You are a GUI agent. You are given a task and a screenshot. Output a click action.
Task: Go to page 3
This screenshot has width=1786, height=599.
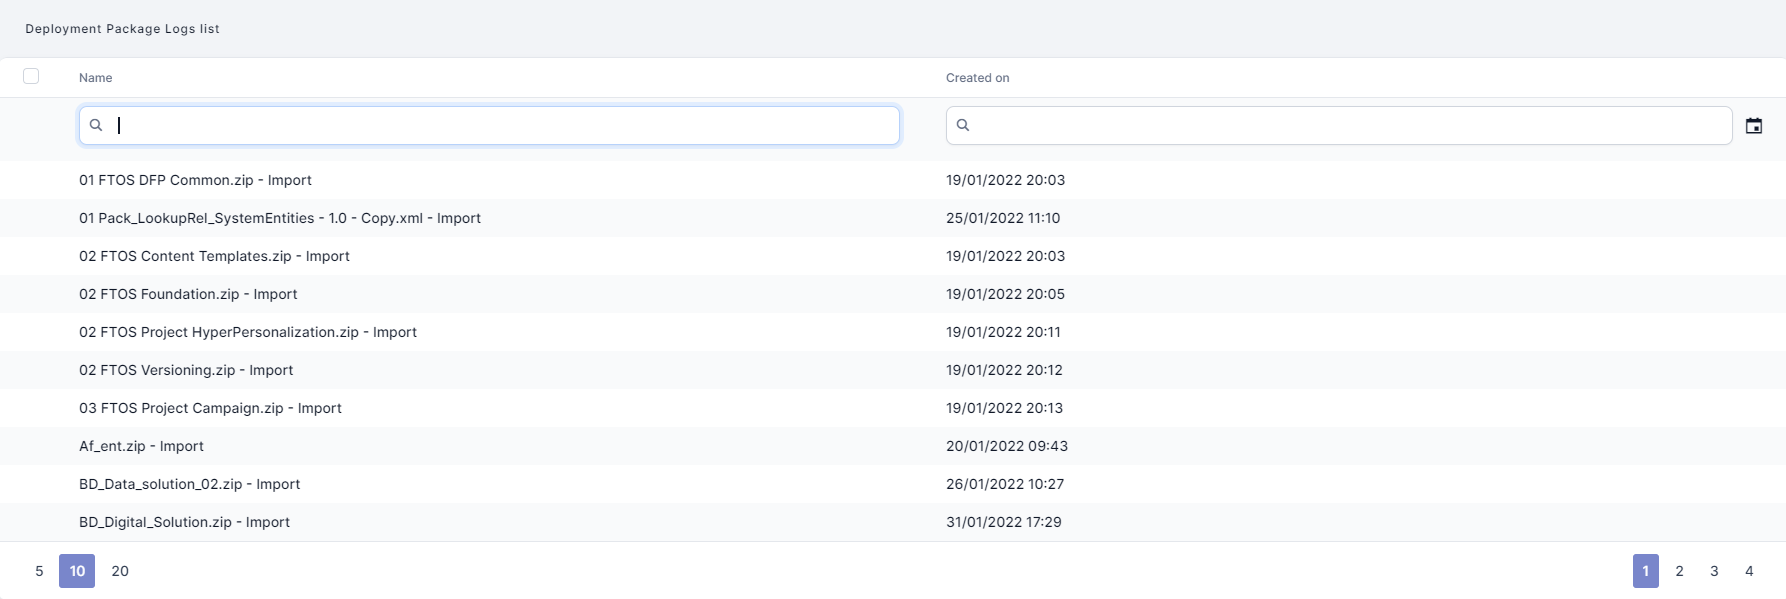(x=1714, y=571)
